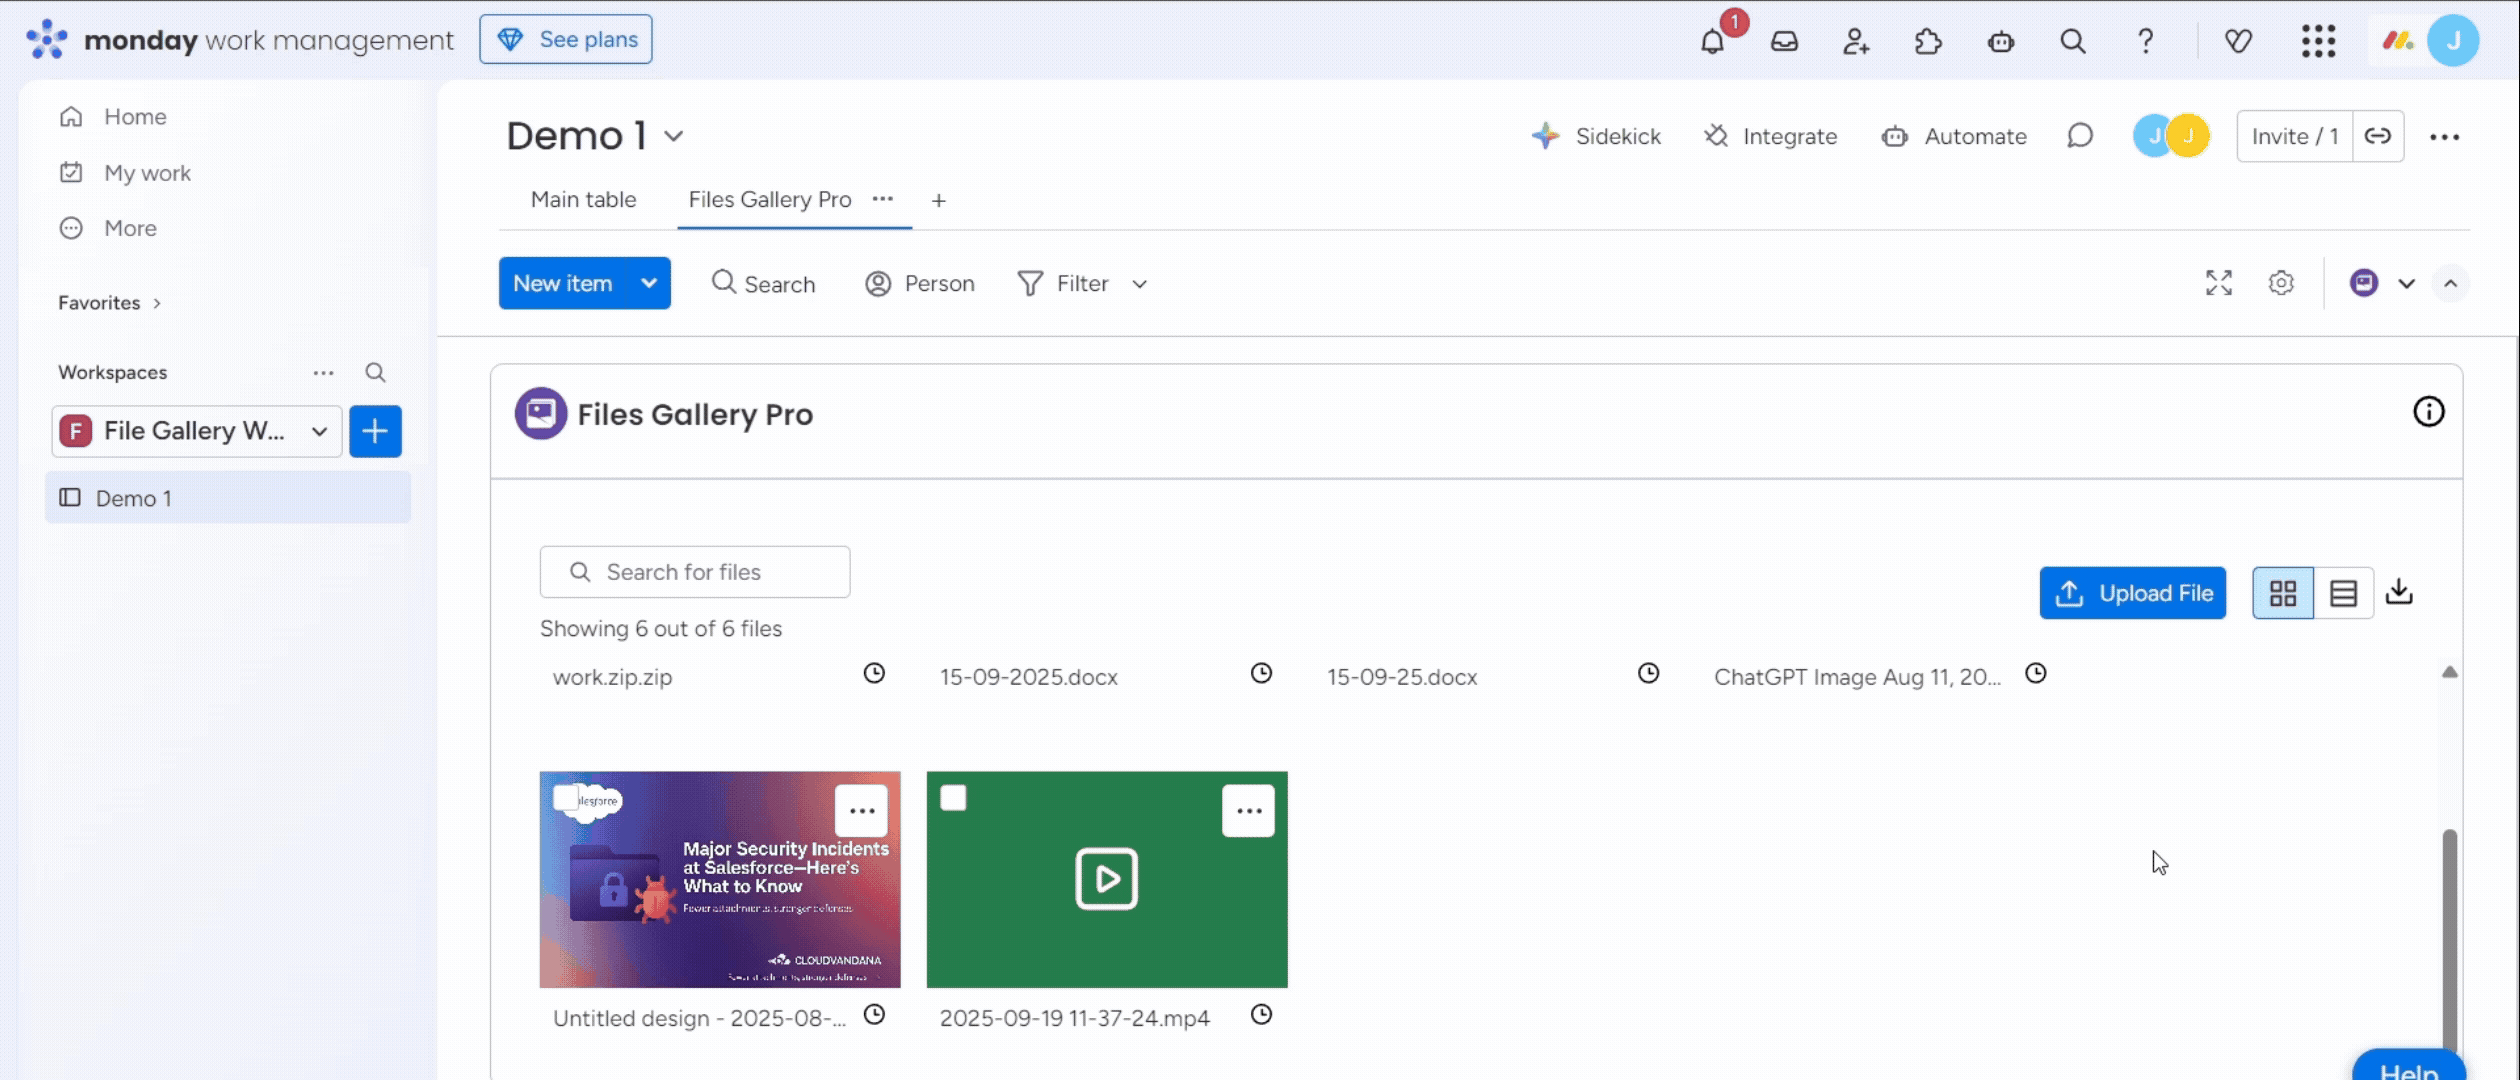Screen dimensions: 2520x1080
Task: Click the Upload File button
Action: tap(2132, 593)
